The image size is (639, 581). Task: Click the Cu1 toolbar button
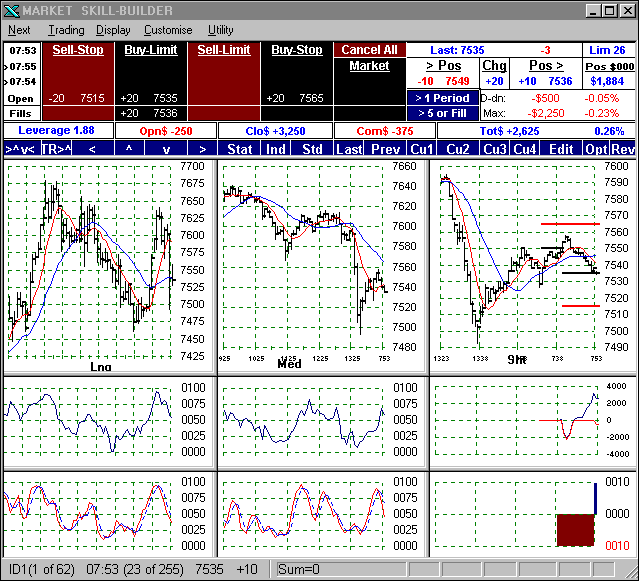[422, 149]
